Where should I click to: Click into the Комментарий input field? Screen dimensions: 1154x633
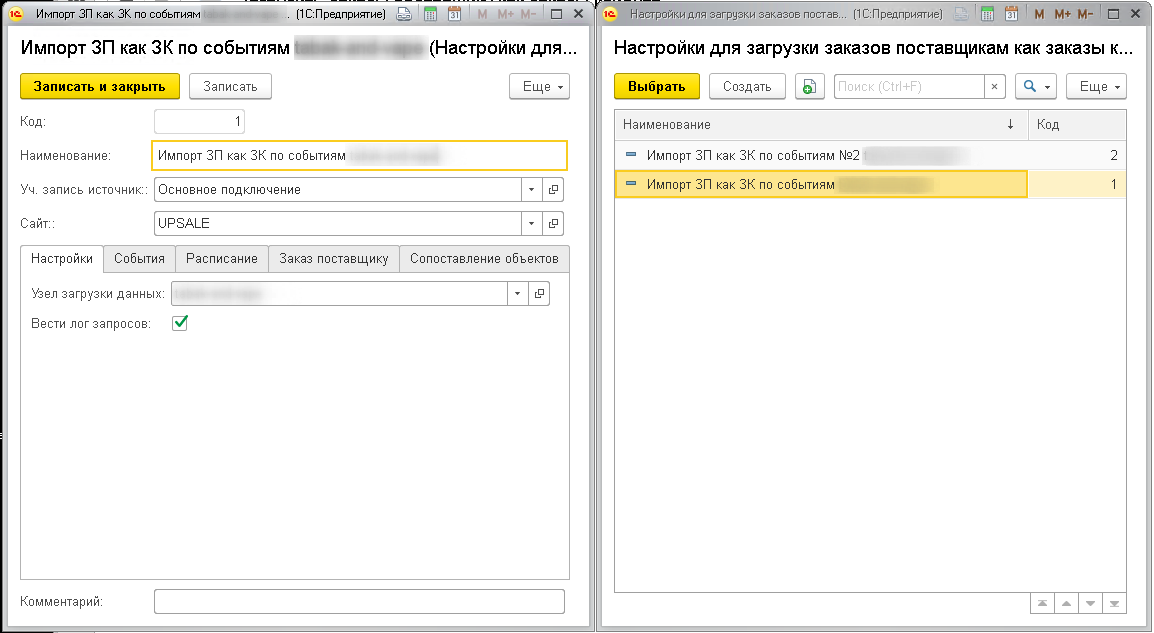pos(358,601)
